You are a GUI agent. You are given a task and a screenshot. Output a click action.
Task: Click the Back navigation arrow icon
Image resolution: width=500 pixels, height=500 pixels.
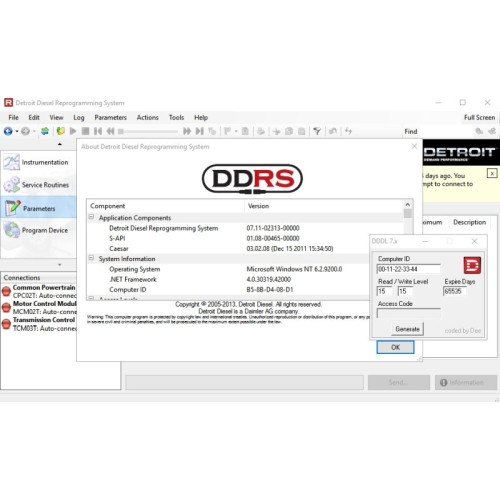pyautogui.click(x=8, y=131)
